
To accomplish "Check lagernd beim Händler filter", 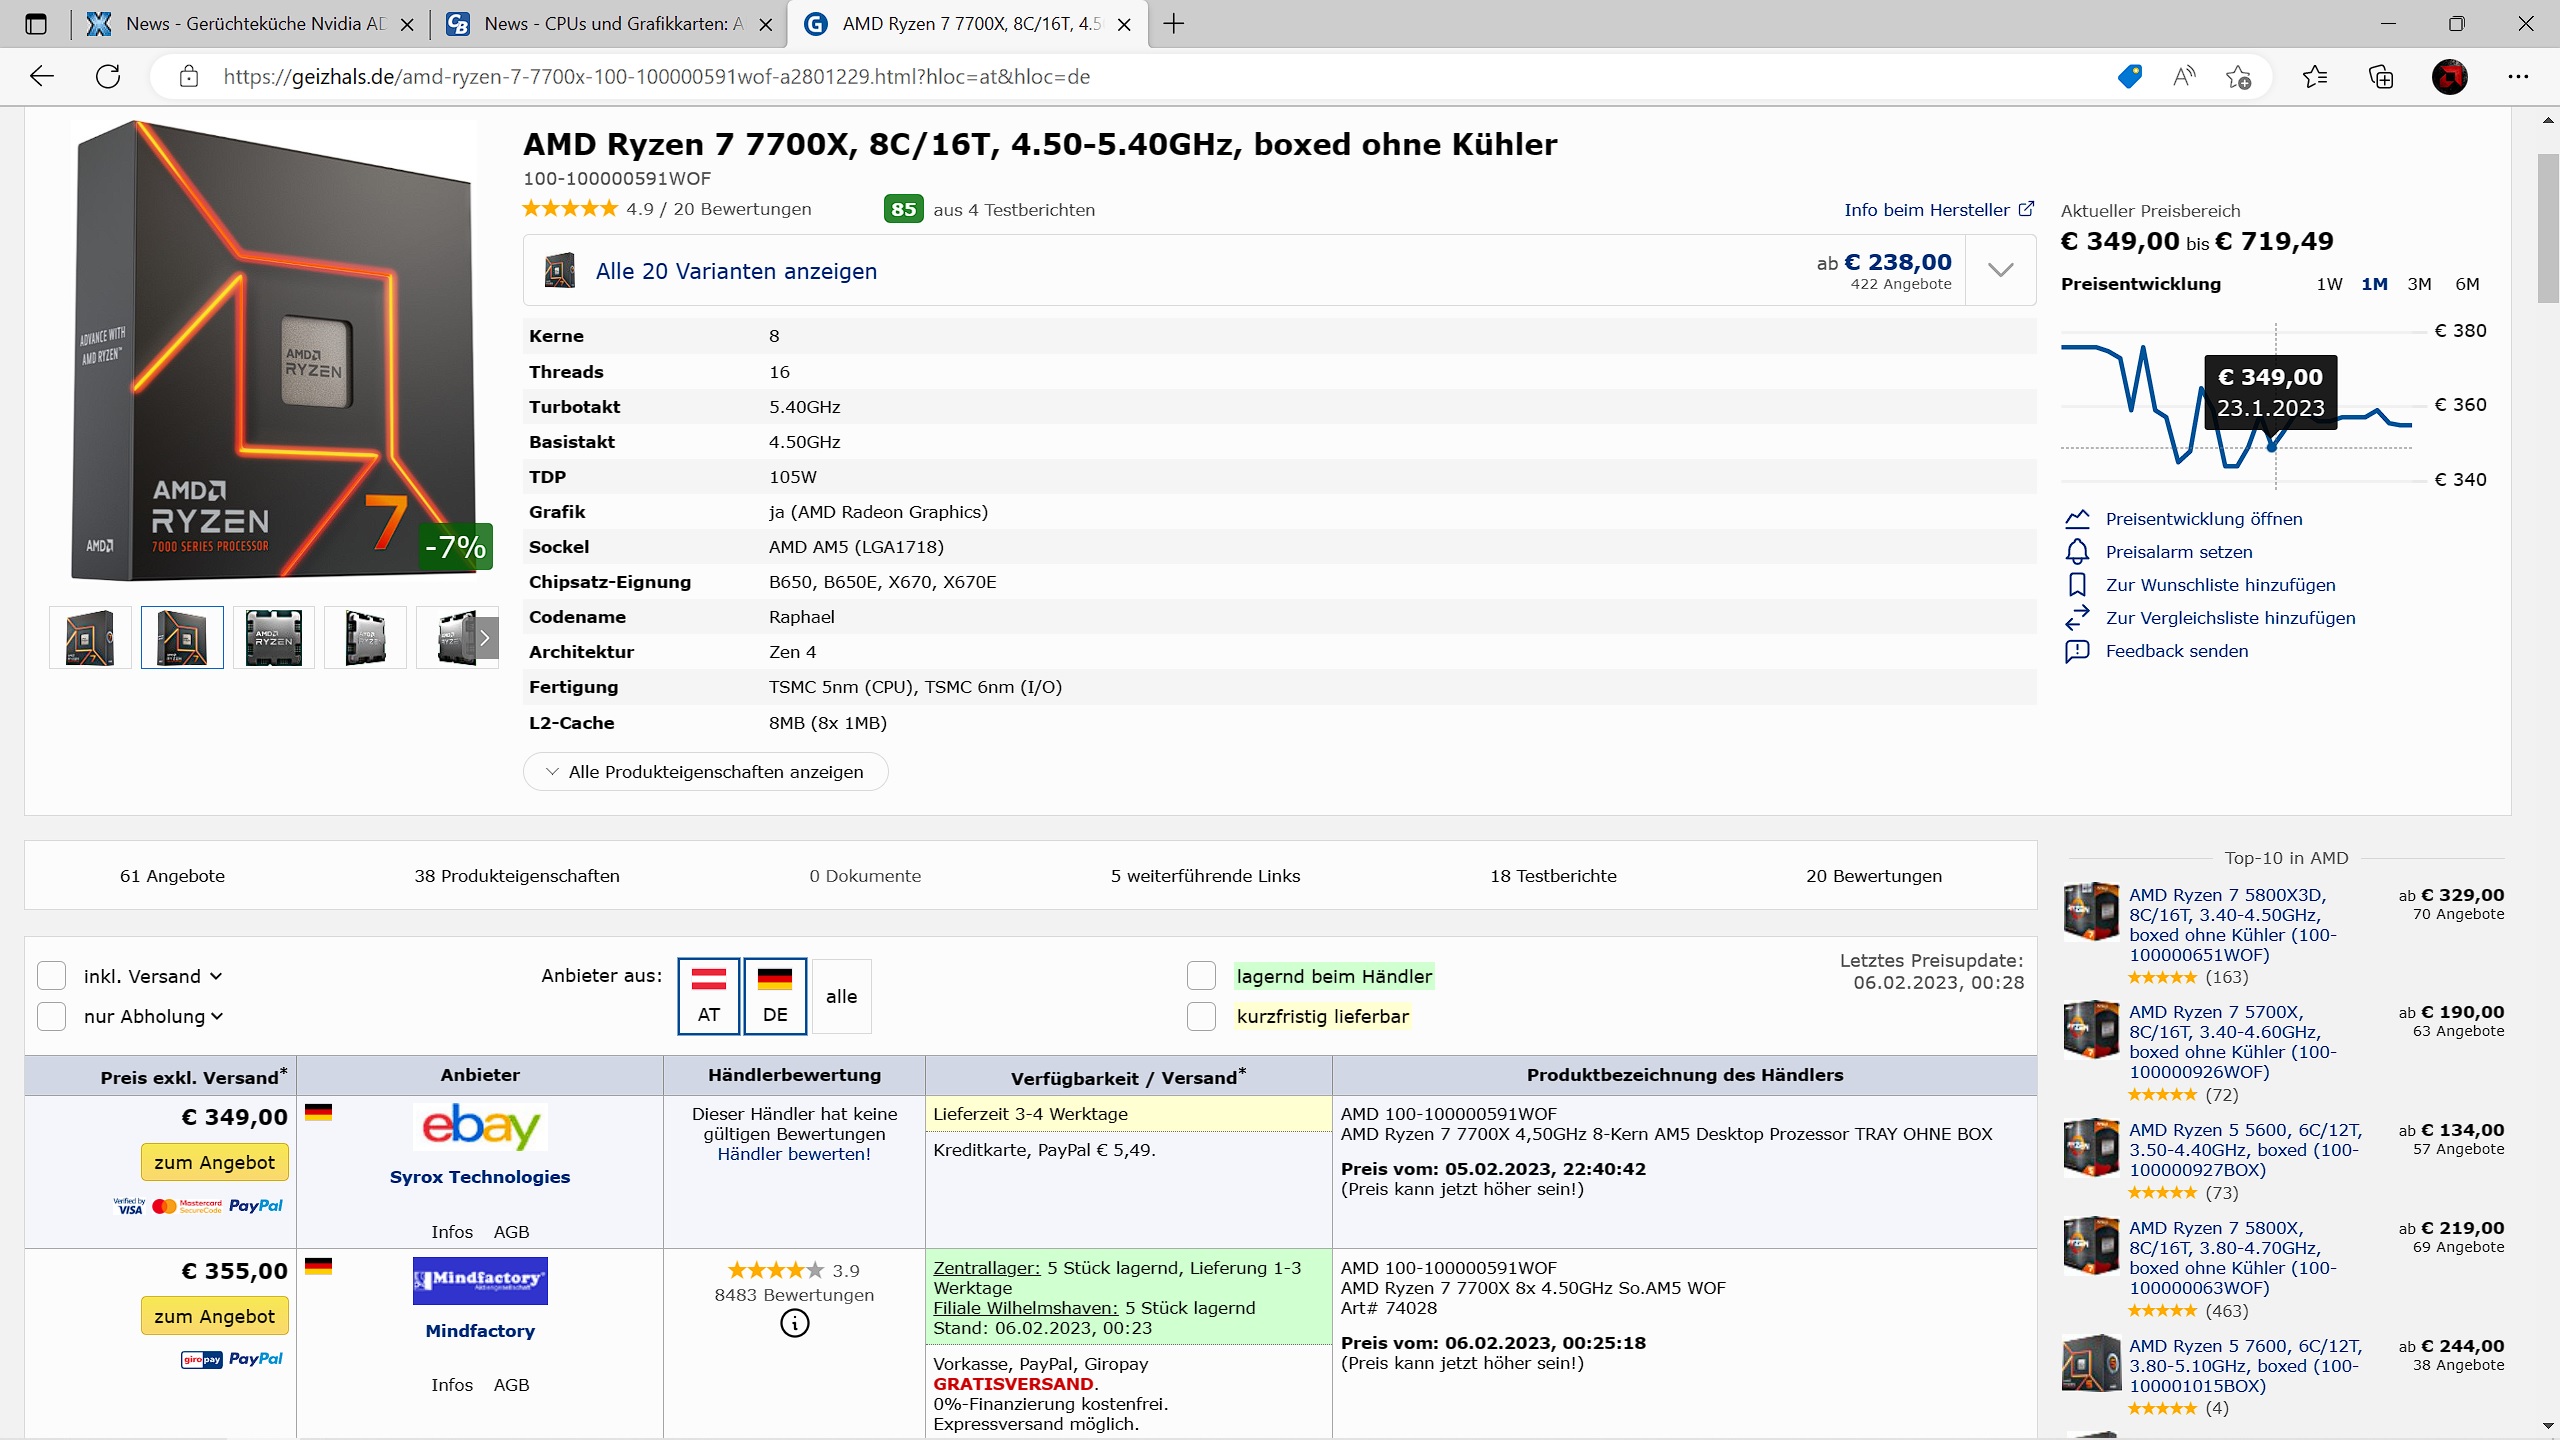I will pos(1201,976).
